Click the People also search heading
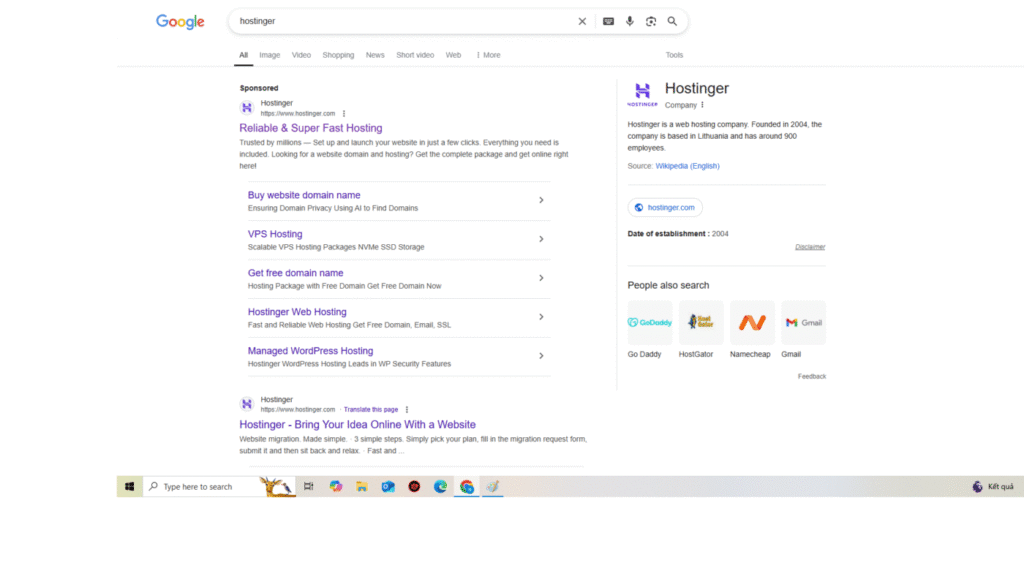Image resolution: width=1024 pixels, height=576 pixels. click(668, 285)
